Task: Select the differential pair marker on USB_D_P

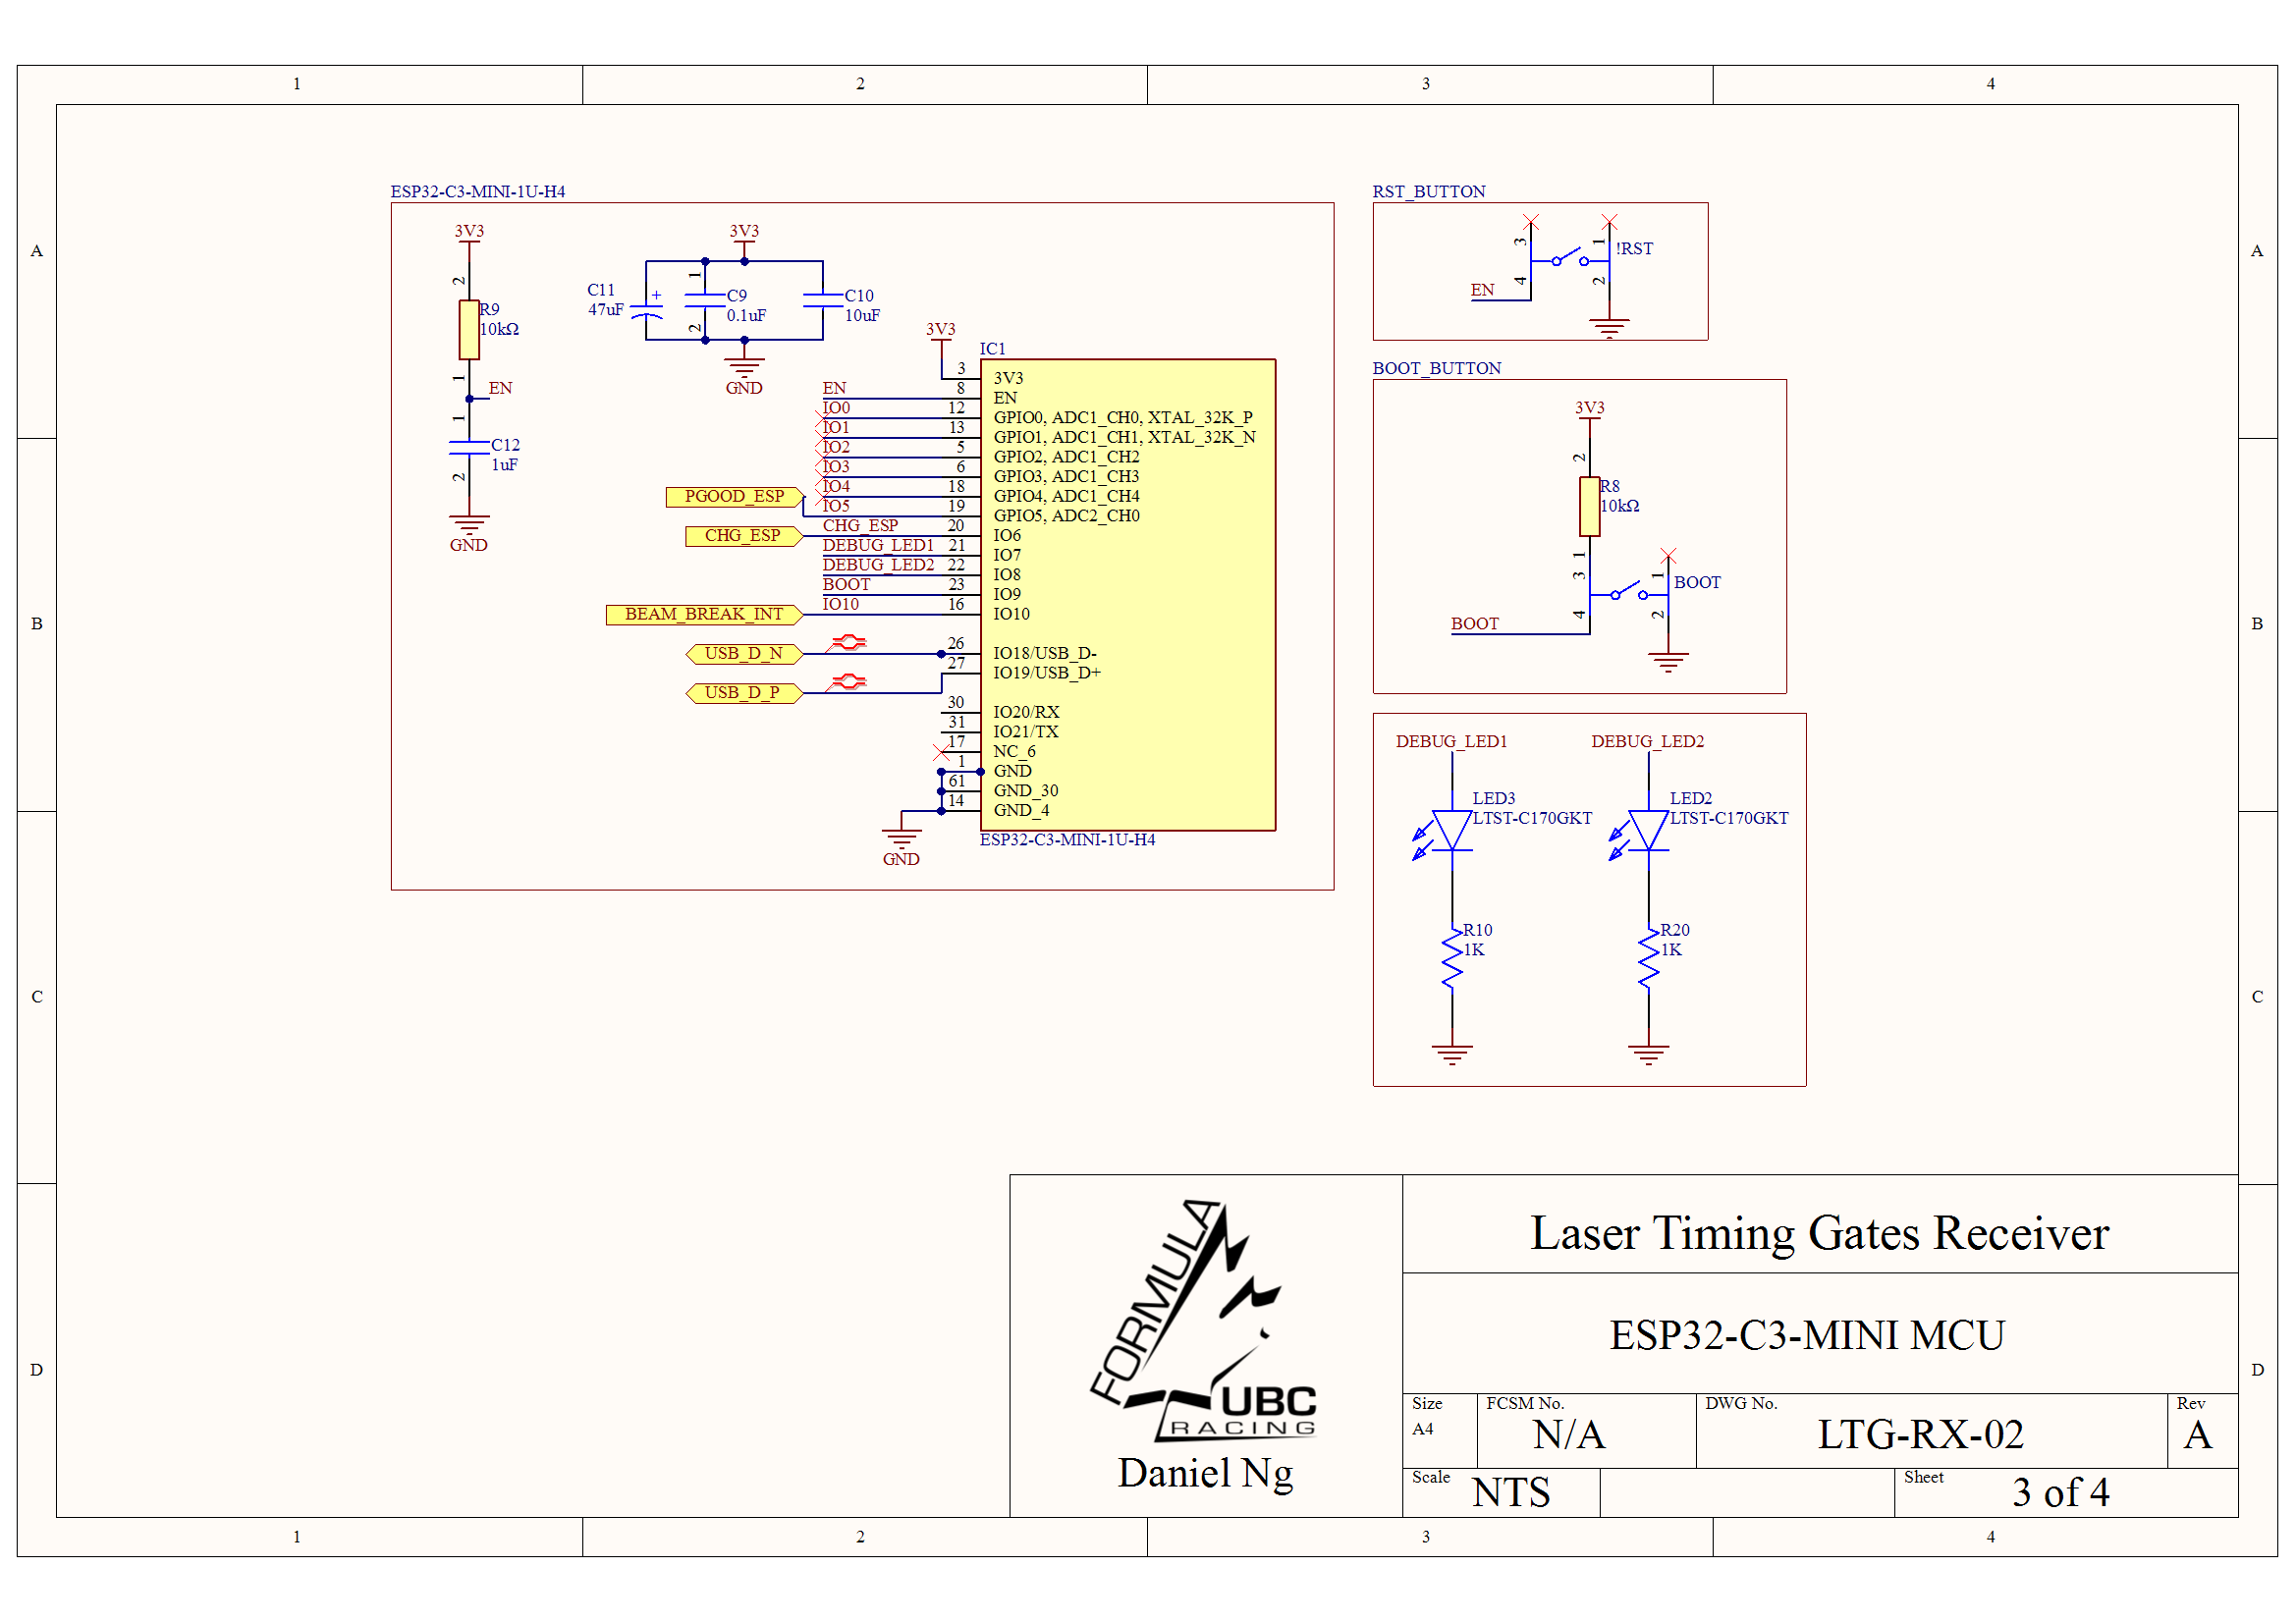Action: [848, 682]
